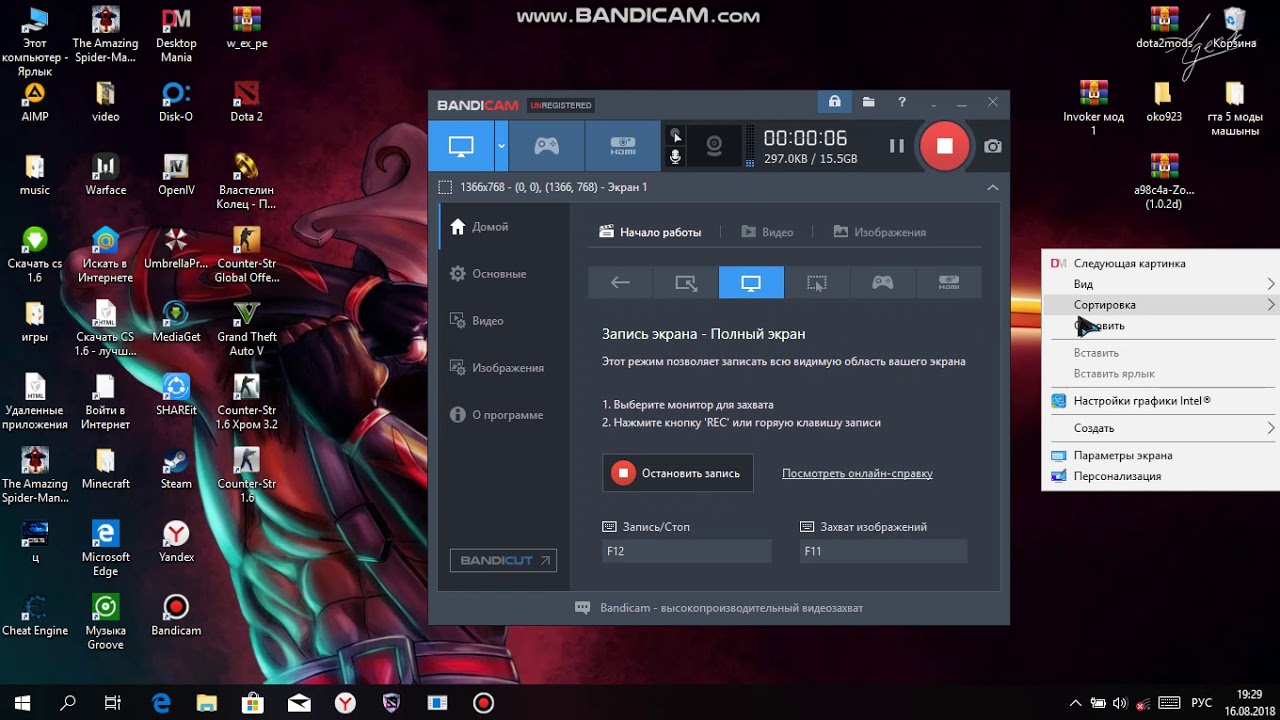Open the Windows Start menu
Screen dimensions: 1280x720
[22, 703]
